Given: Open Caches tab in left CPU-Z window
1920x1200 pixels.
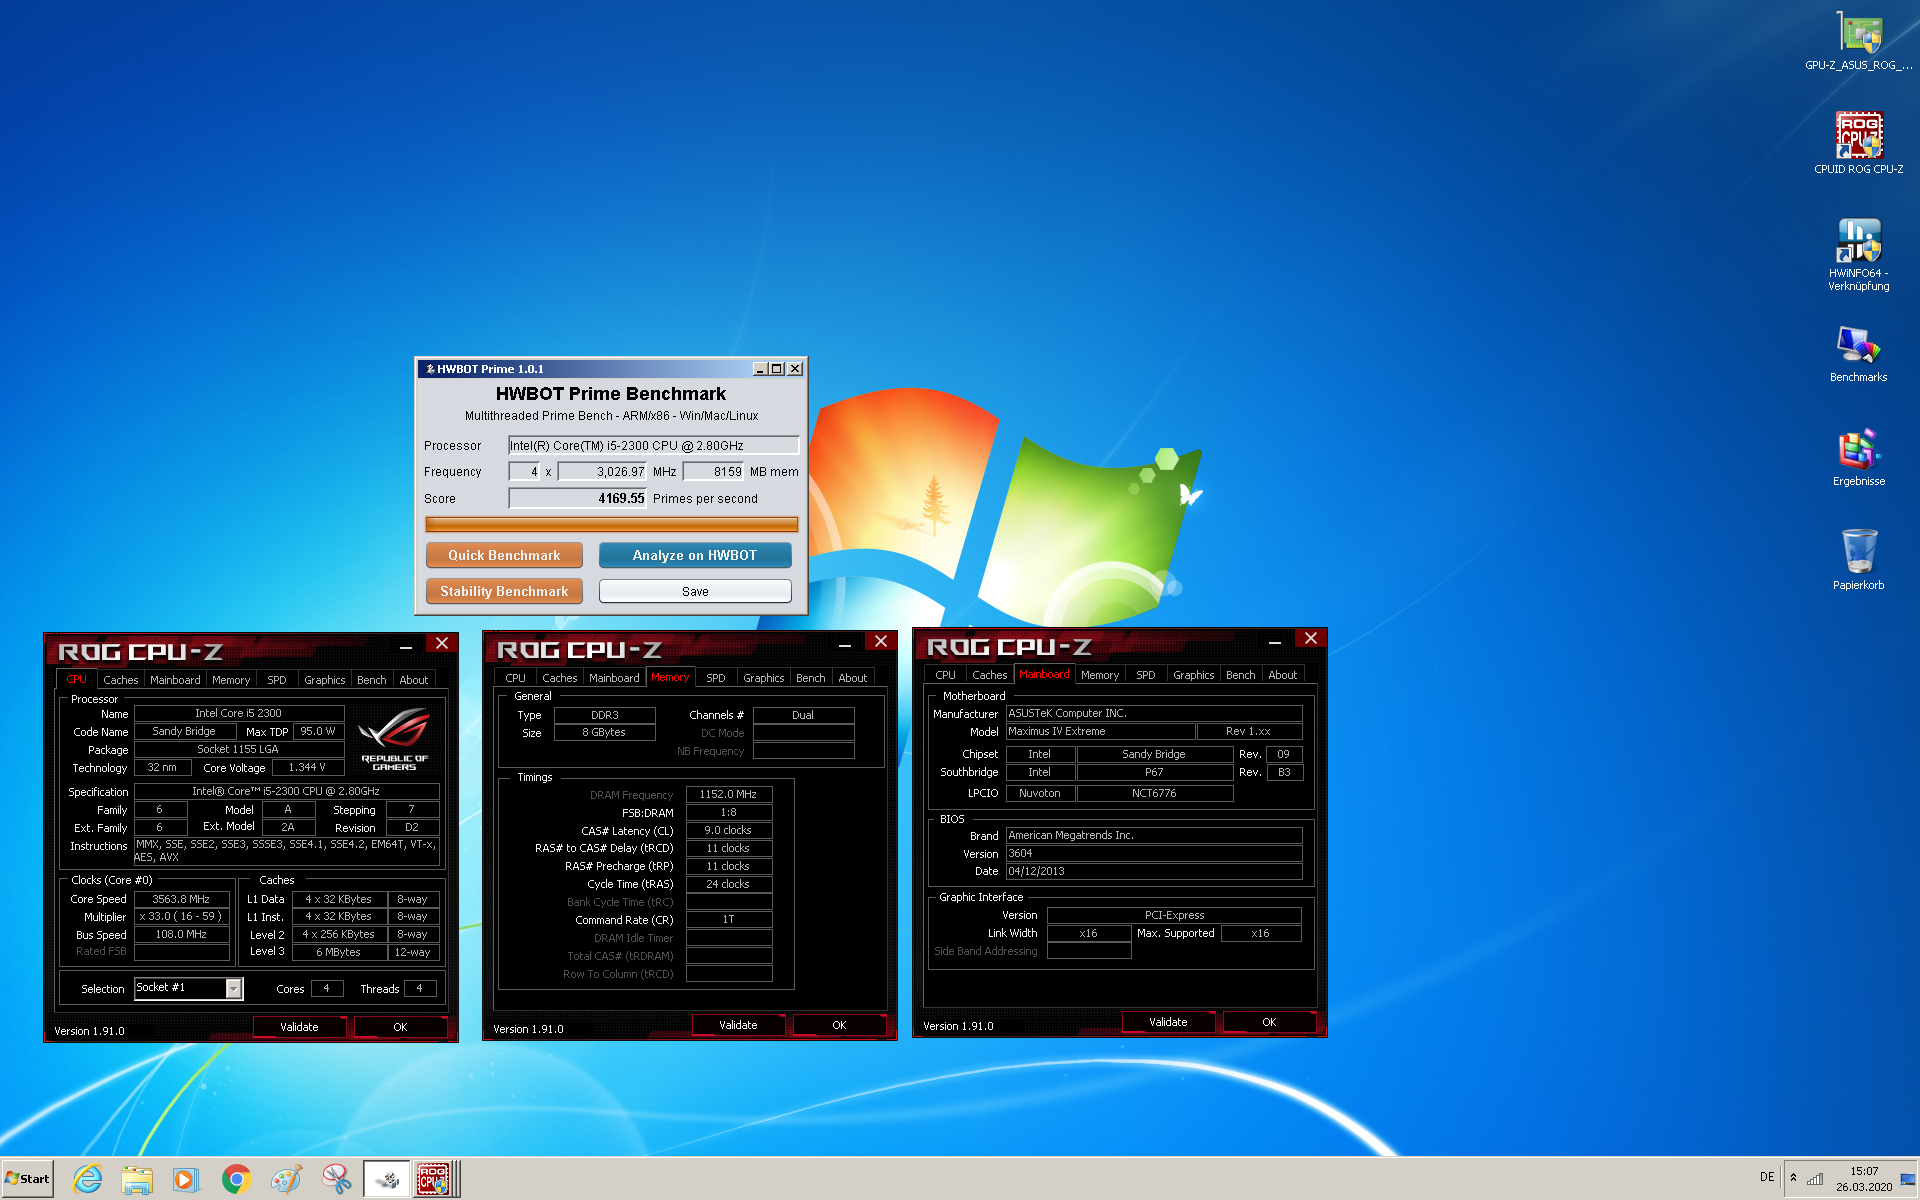Looking at the screenshot, I should [120, 680].
